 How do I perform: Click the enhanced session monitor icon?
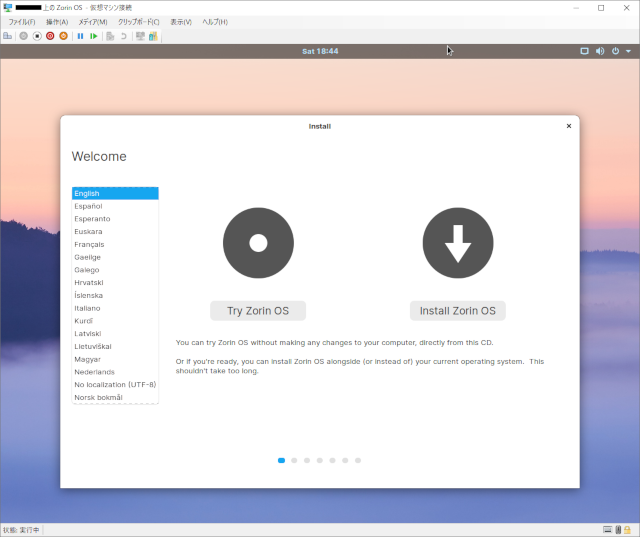(140, 36)
